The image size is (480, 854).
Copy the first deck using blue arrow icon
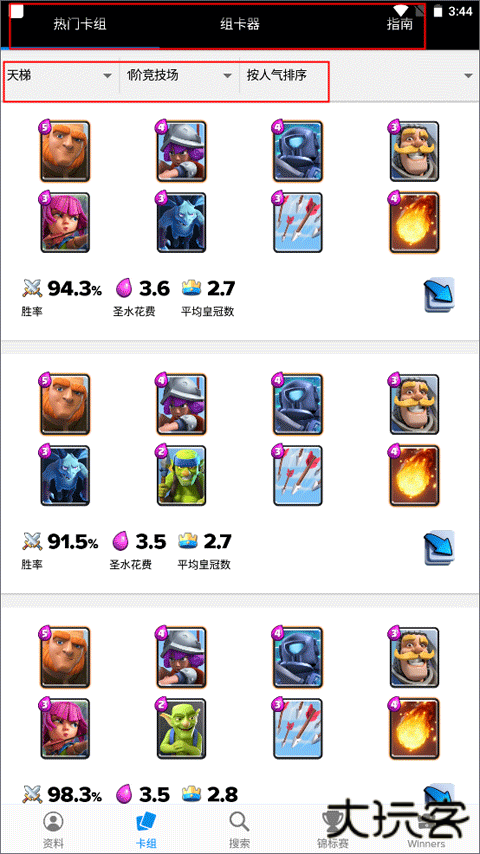click(440, 295)
